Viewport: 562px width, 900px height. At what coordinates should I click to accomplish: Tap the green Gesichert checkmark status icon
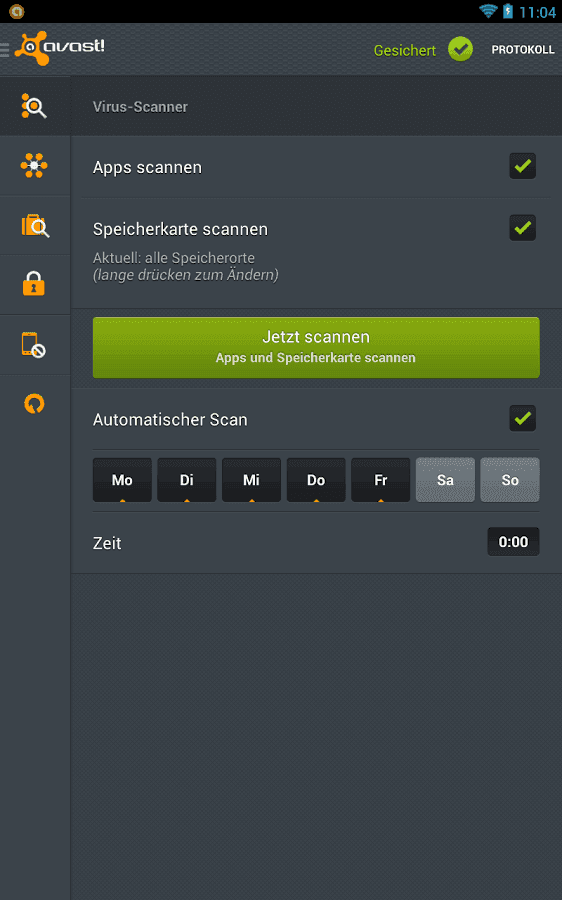460,49
